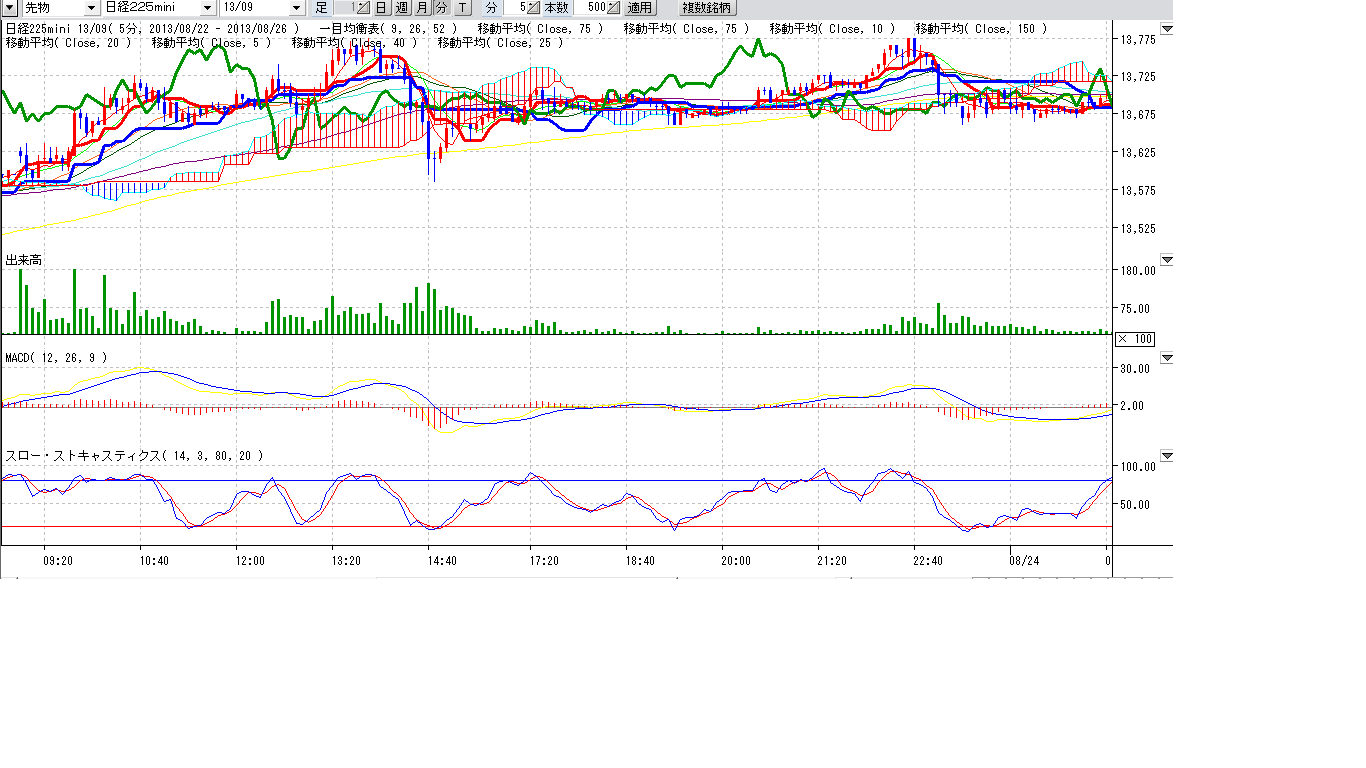
Task: Select the minute (分) interval button
Action: tap(441, 7)
